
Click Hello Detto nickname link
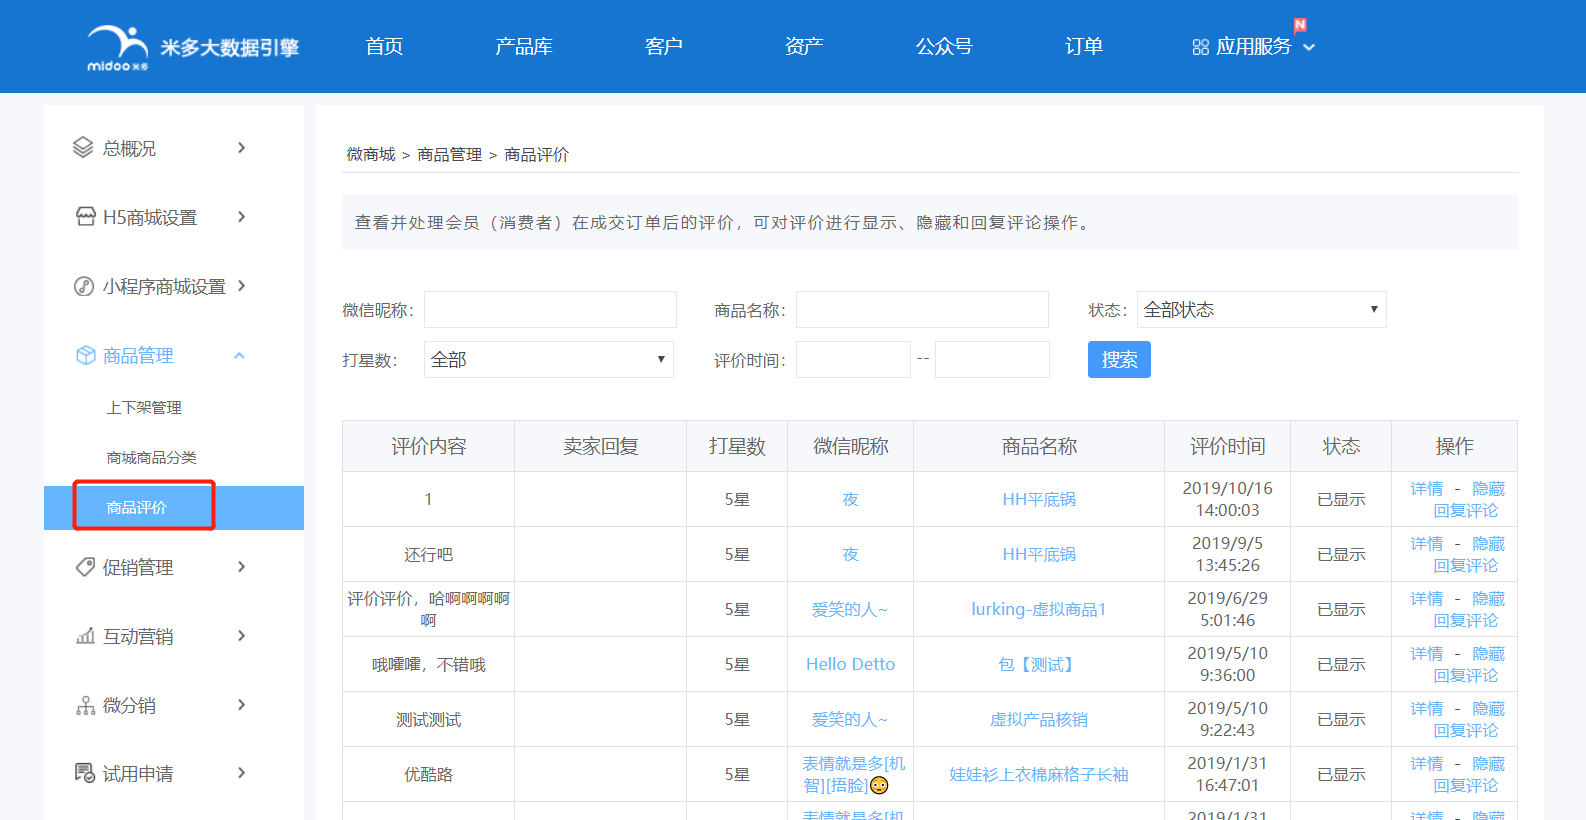tap(851, 664)
